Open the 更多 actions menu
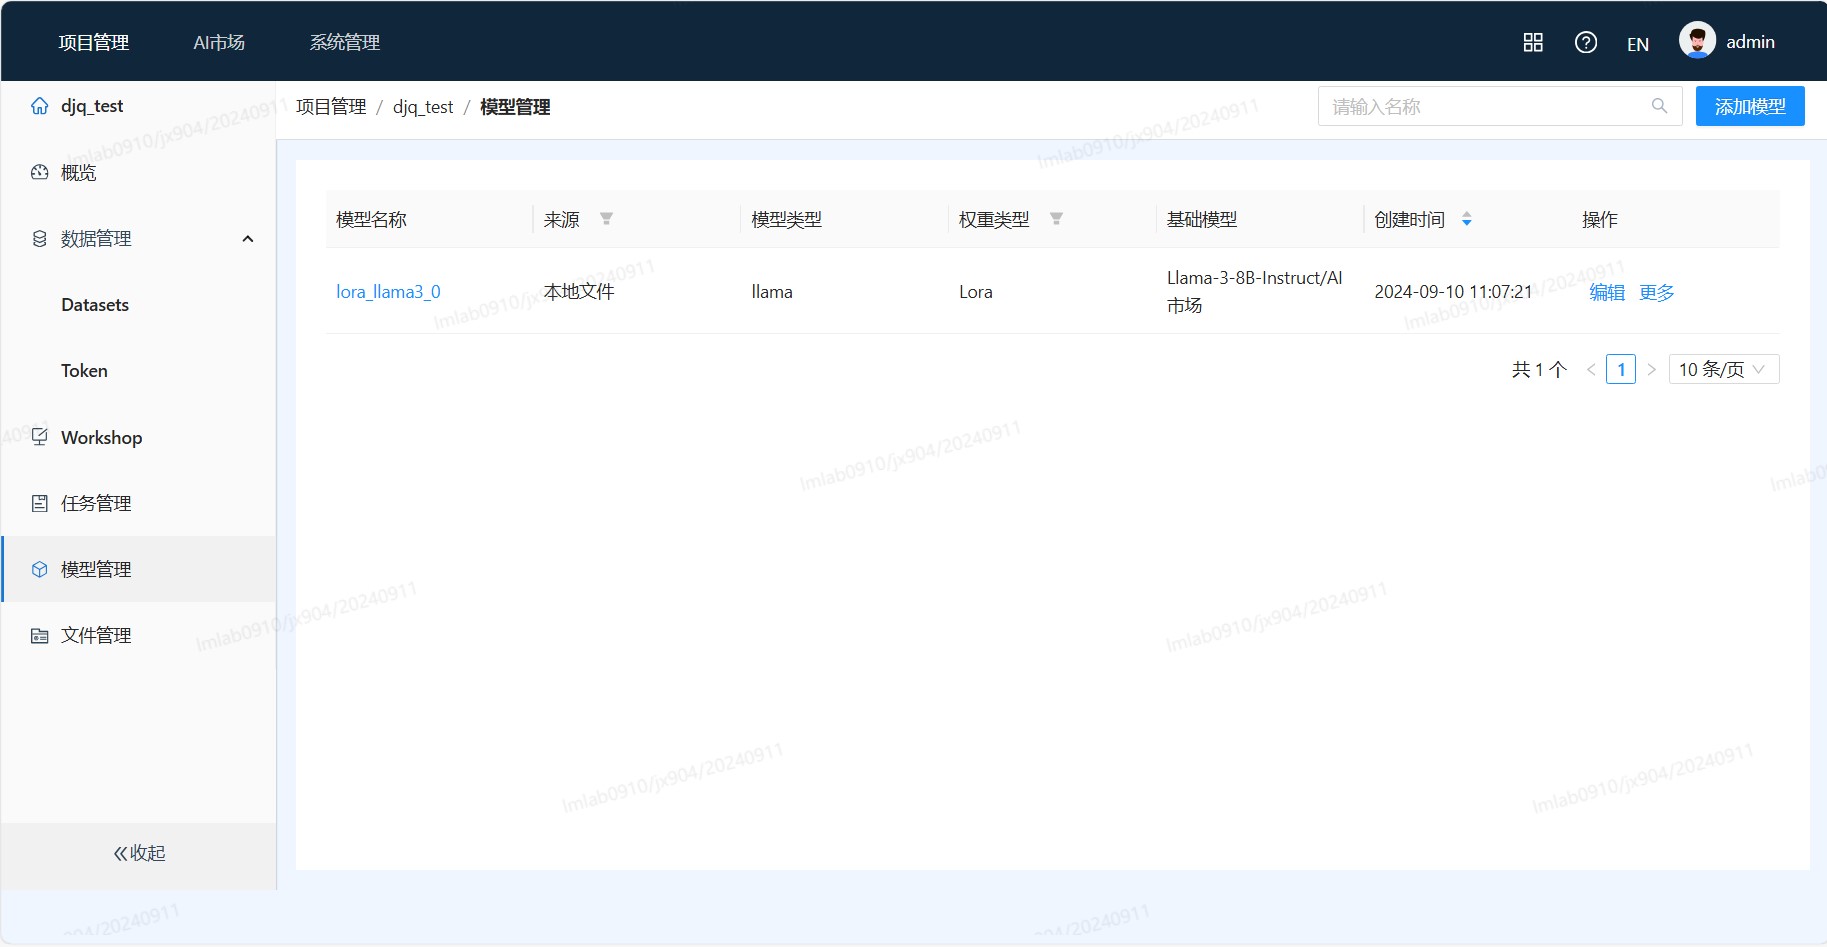The image size is (1827, 947). pos(1656,292)
